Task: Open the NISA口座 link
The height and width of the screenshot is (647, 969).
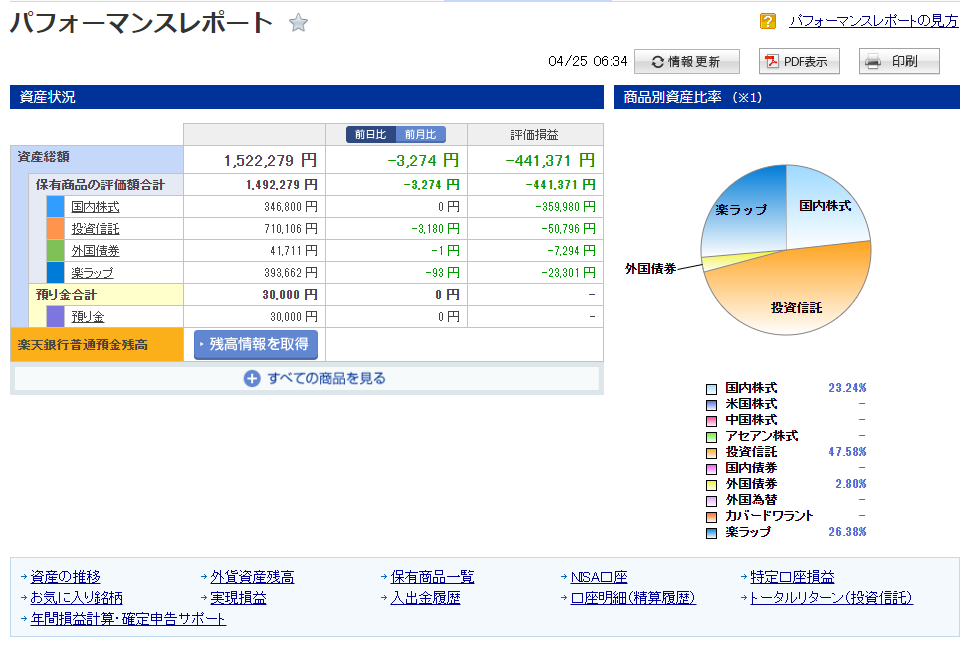Action: [599, 577]
